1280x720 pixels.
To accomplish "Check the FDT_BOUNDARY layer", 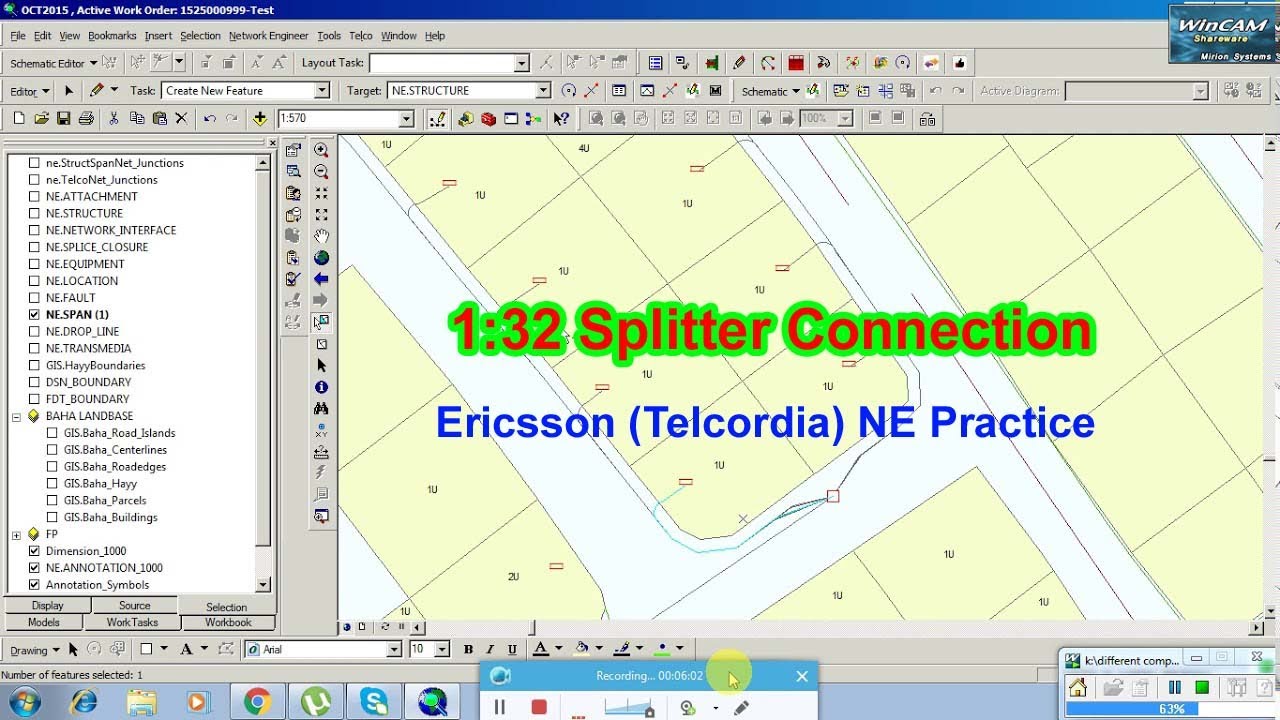I will click(x=35, y=399).
